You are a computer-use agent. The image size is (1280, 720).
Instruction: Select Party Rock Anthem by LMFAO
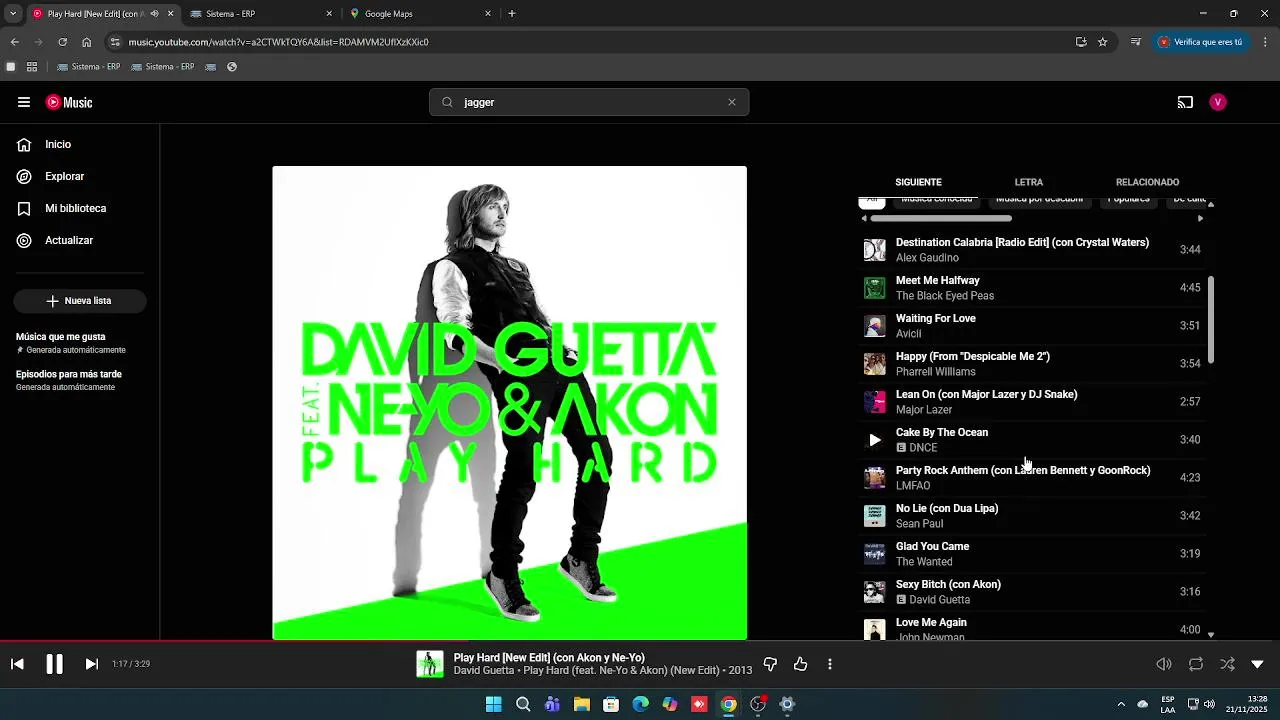click(1032, 478)
